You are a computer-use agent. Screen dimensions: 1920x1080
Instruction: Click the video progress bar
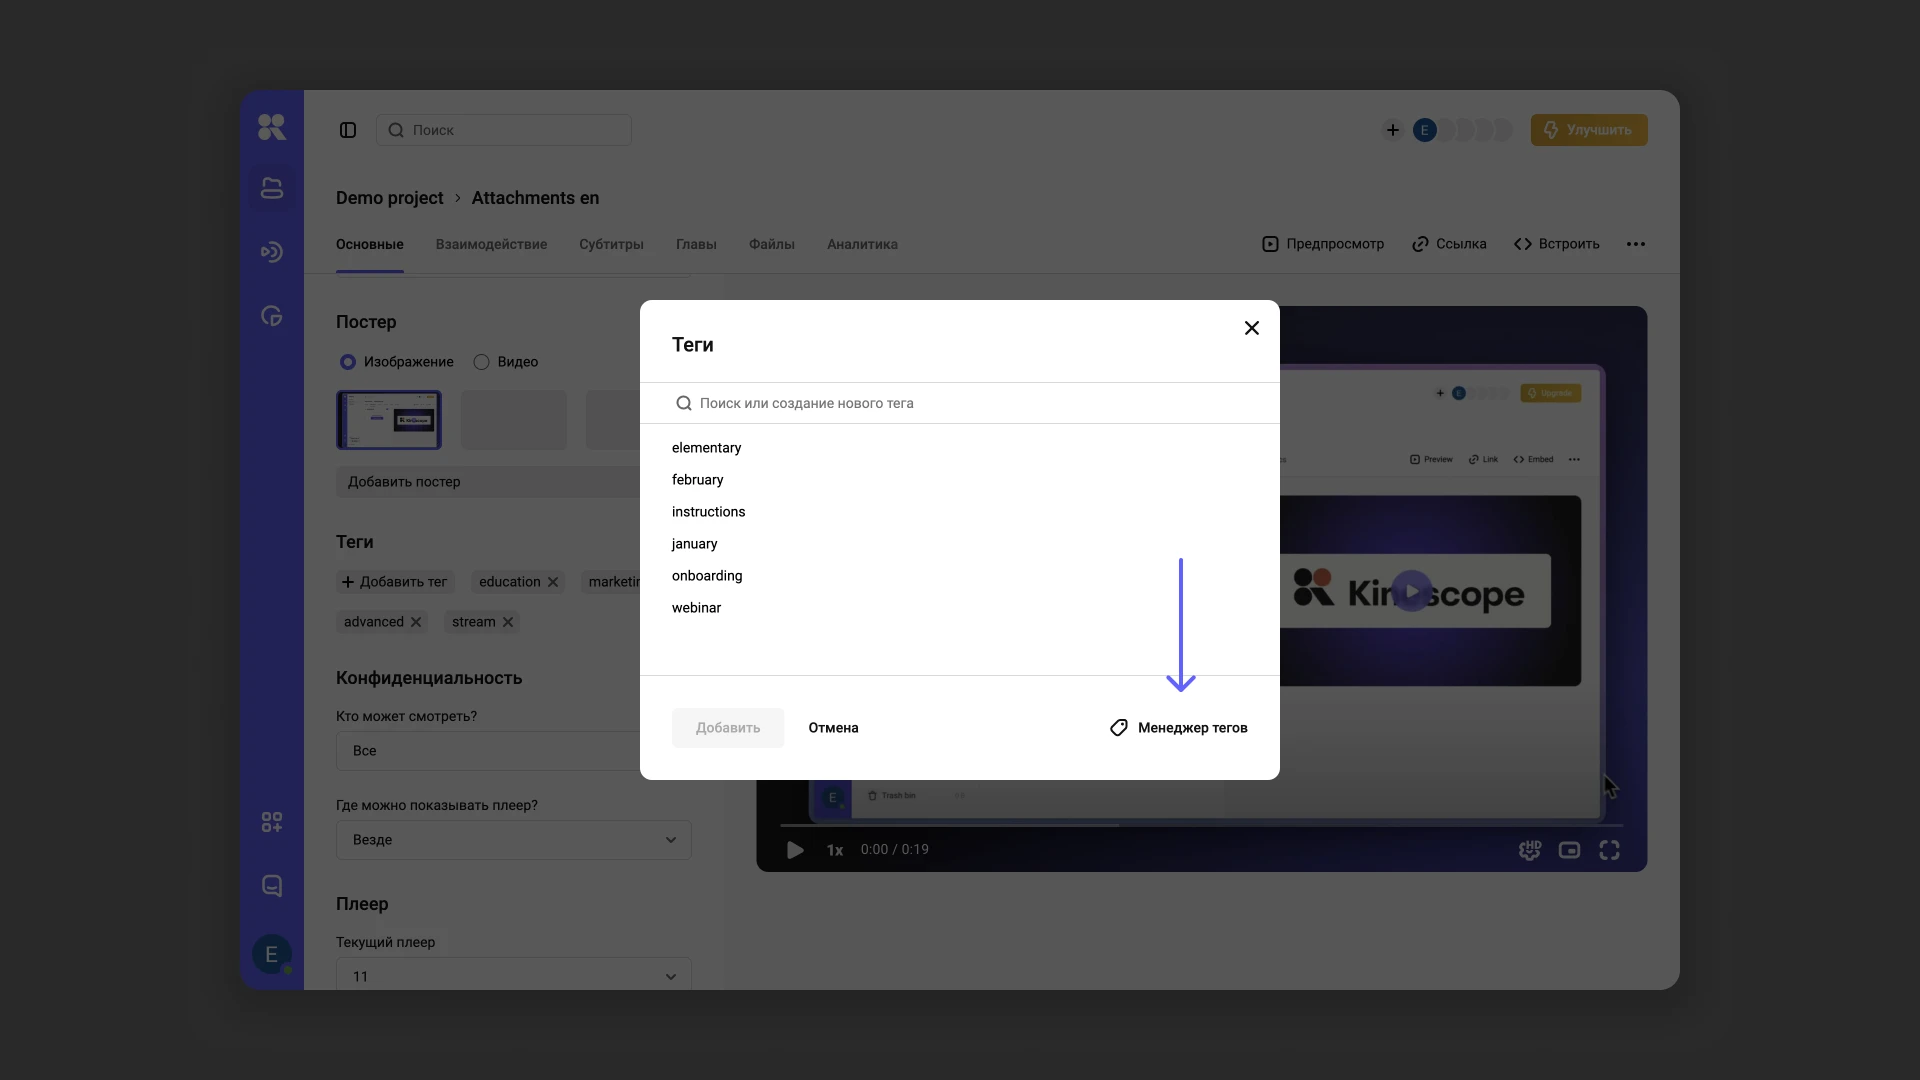click(x=1200, y=825)
